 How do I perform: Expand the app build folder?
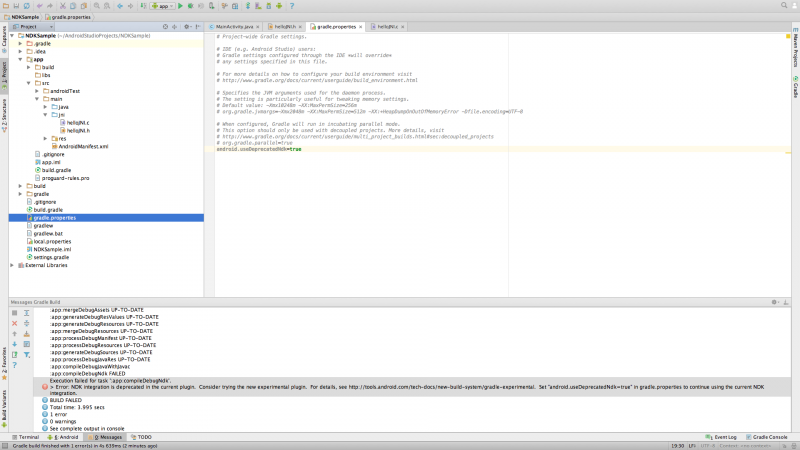[29, 67]
